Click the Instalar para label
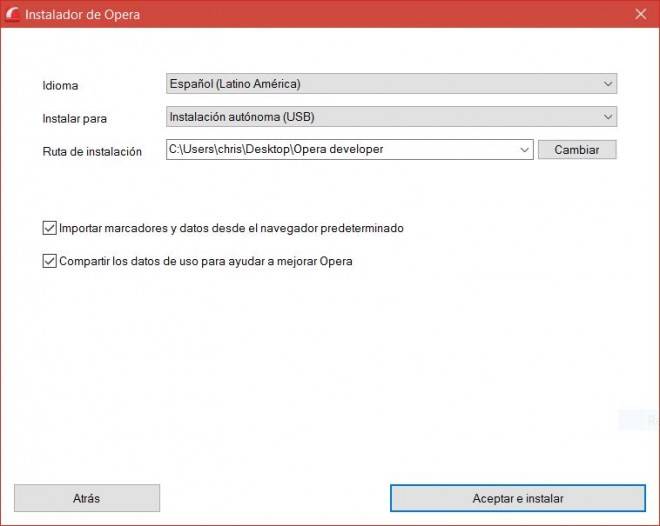Viewport: 660px width, 526px height. pyautogui.click(x=75, y=119)
